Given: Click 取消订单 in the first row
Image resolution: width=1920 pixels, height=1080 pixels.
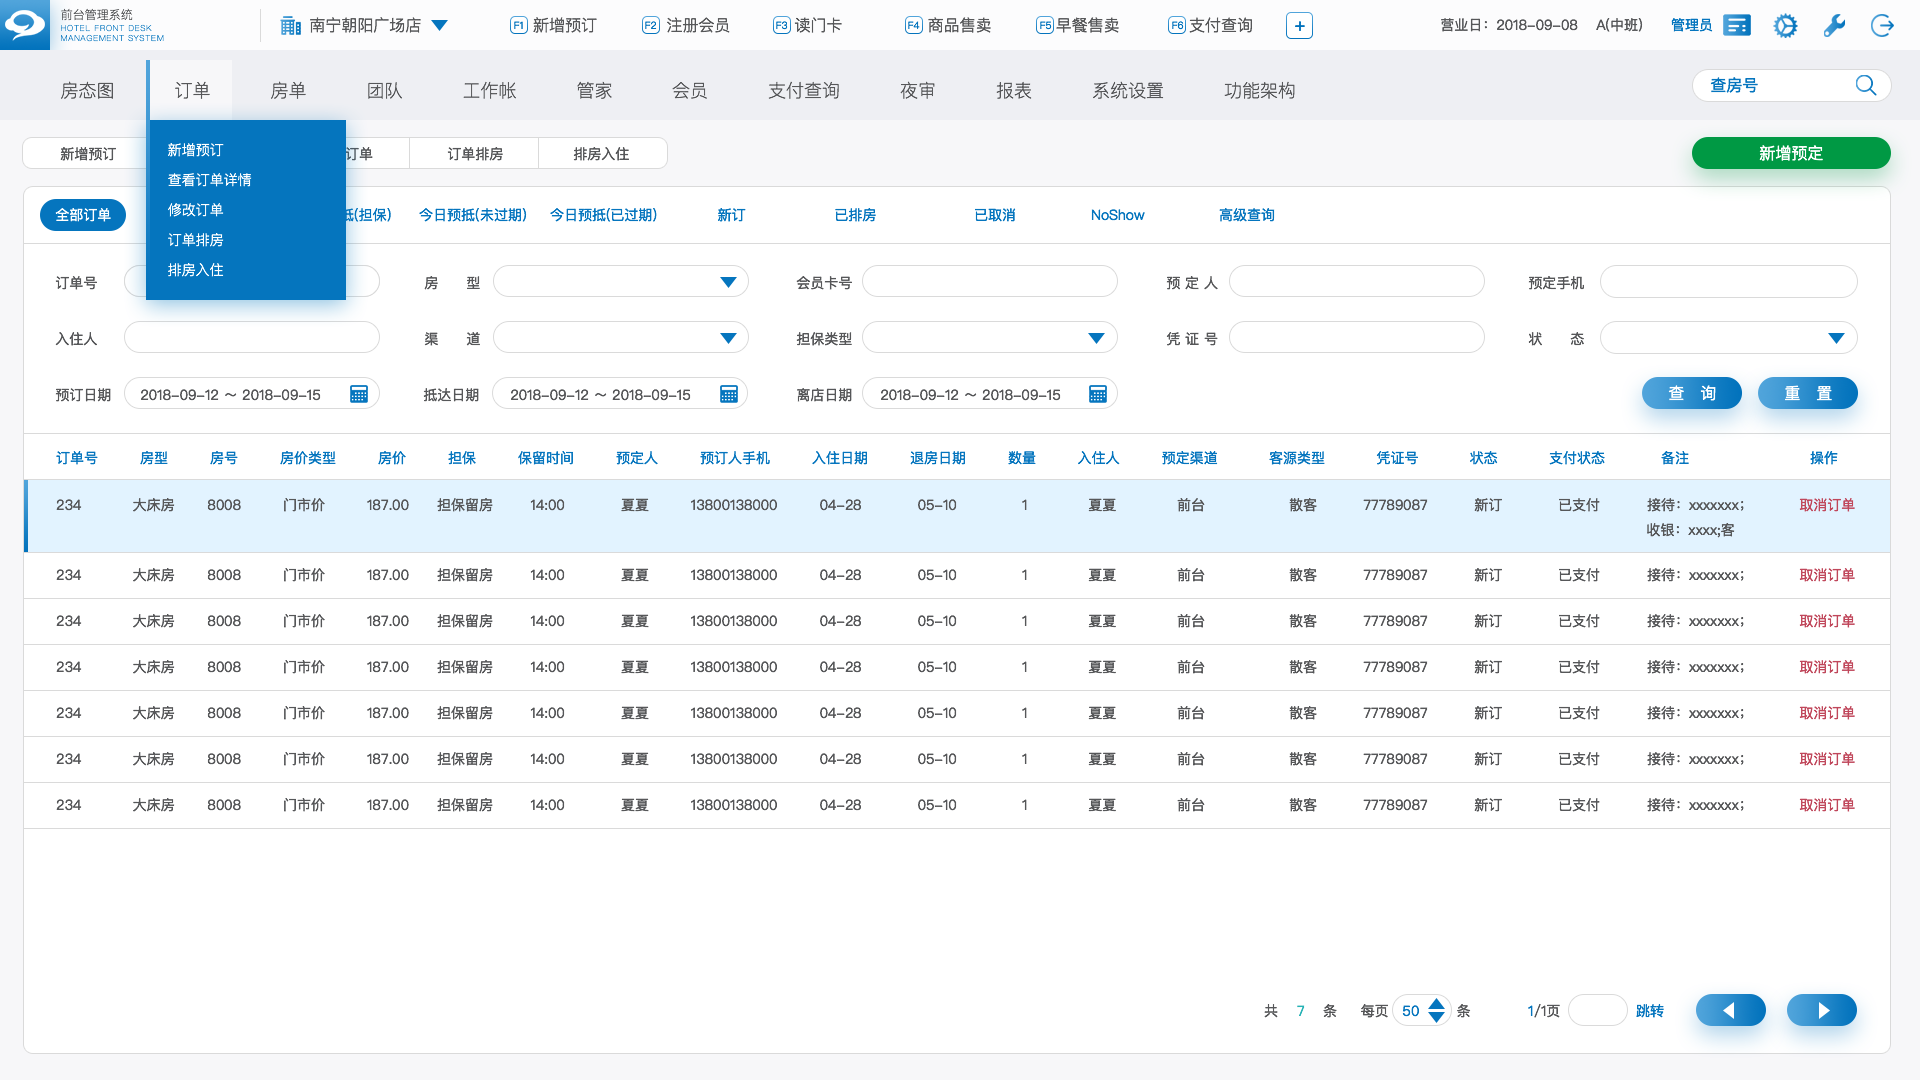Looking at the screenshot, I should [1826, 505].
